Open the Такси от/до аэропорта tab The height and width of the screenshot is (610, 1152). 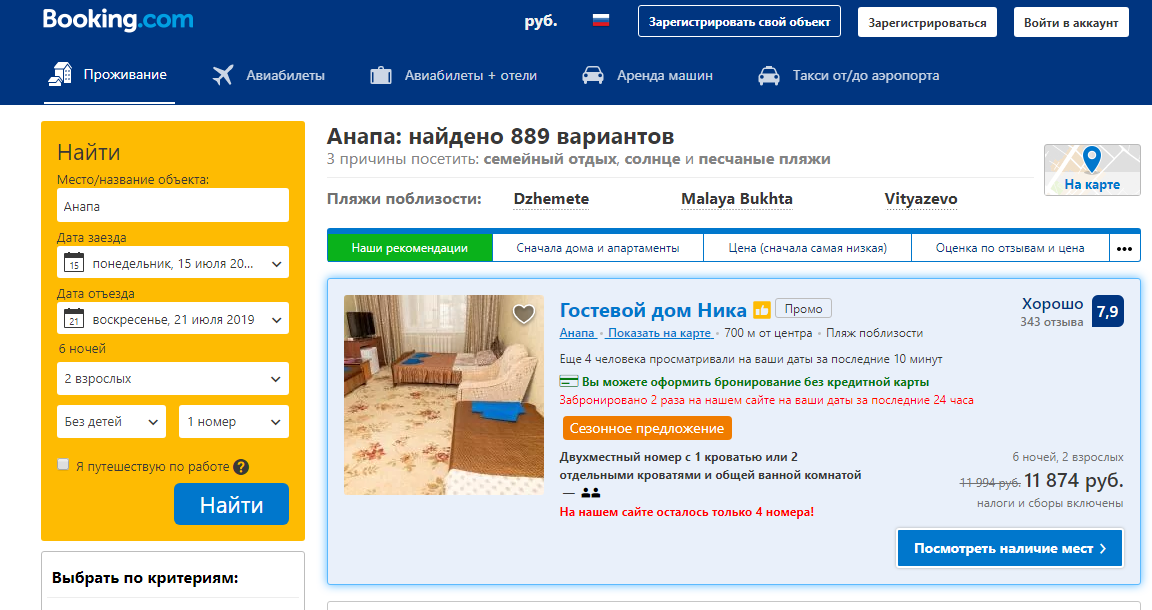(x=848, y=75)
